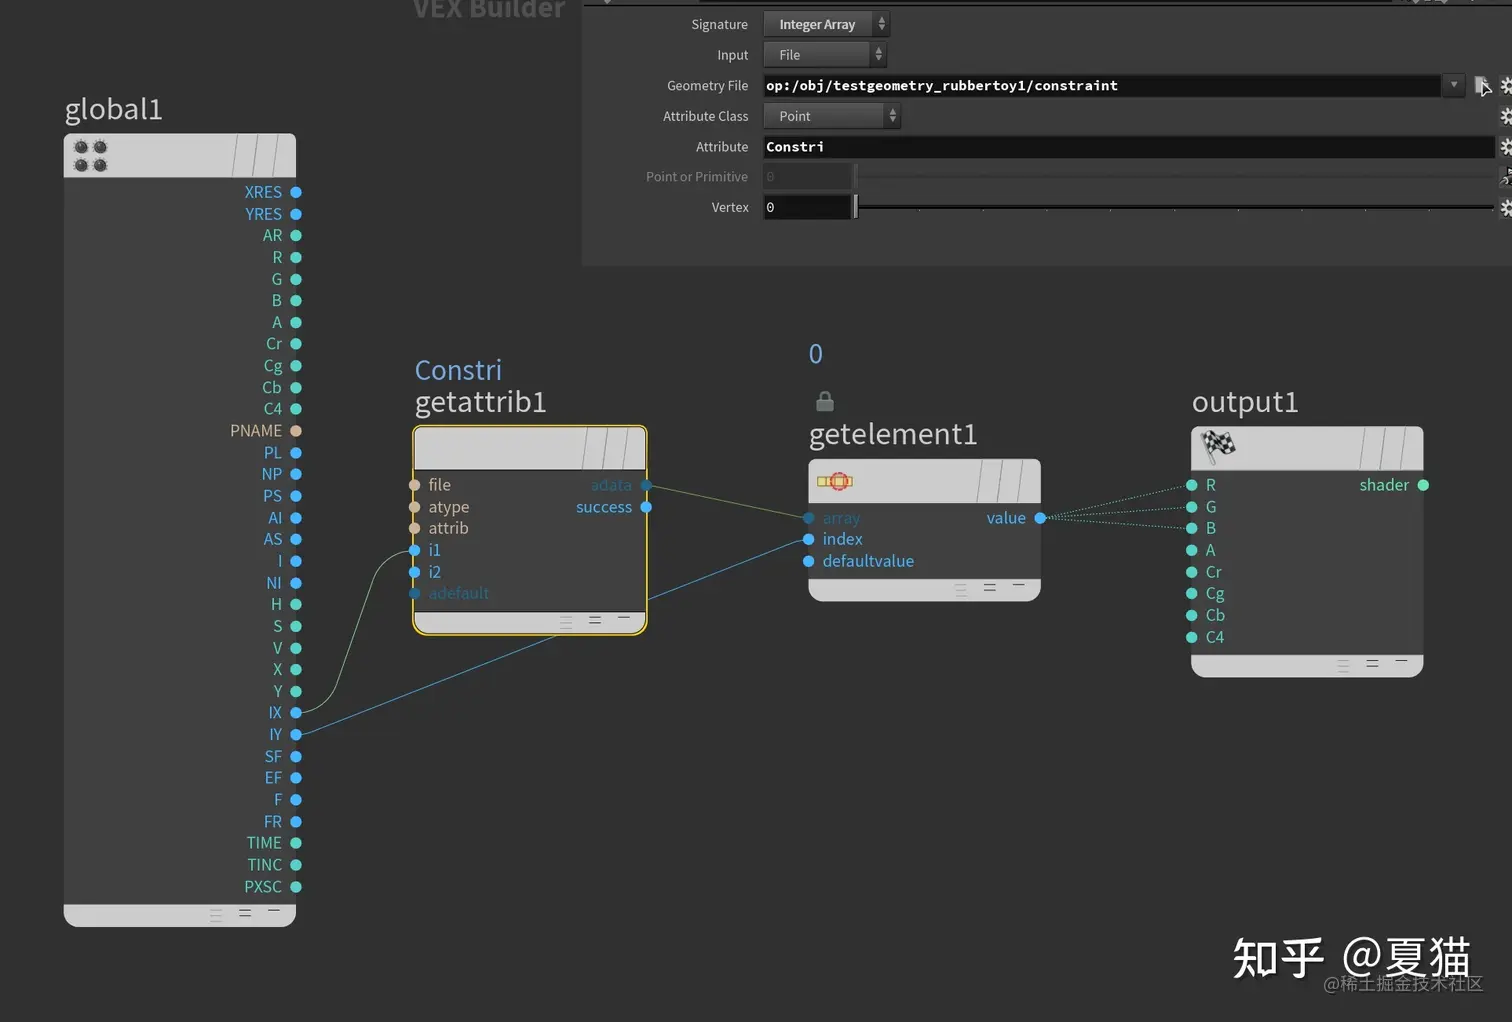Click the Attribute field containing Constri
Image resolution: width=1512 pixels, height=1022 pixels.
tap(1129, 147)
